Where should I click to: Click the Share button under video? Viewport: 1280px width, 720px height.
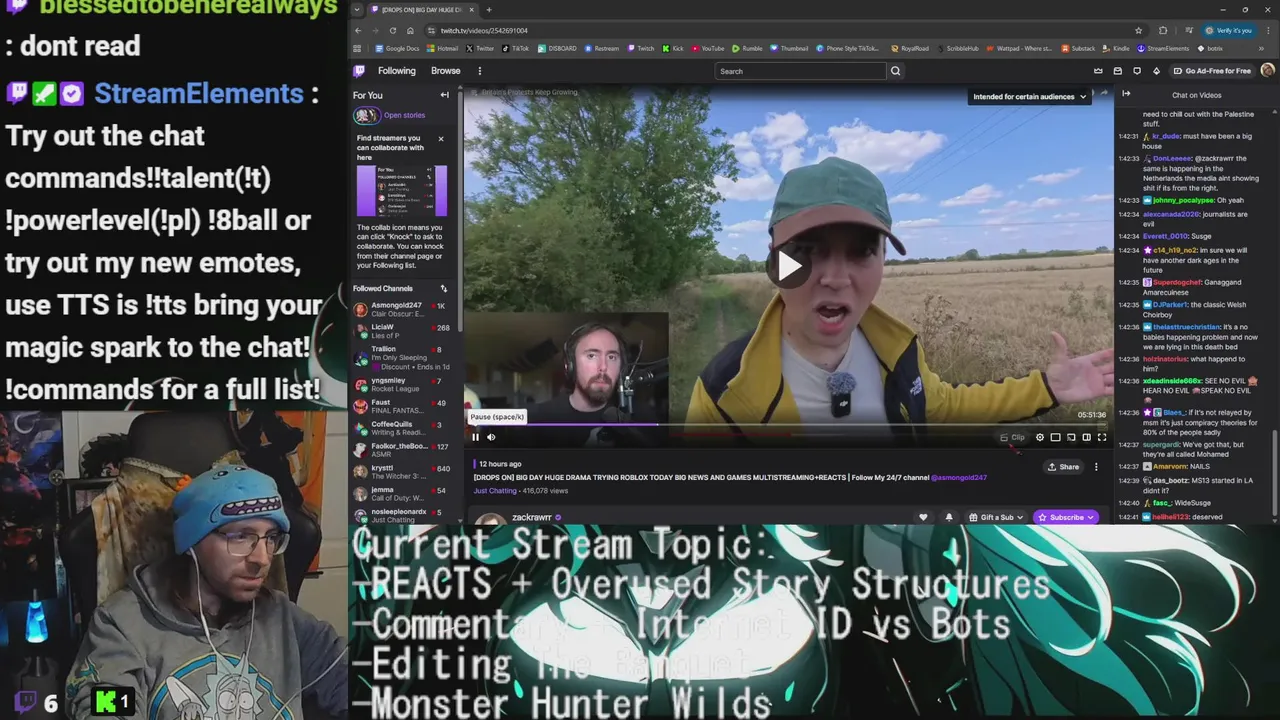[1063, 467]
